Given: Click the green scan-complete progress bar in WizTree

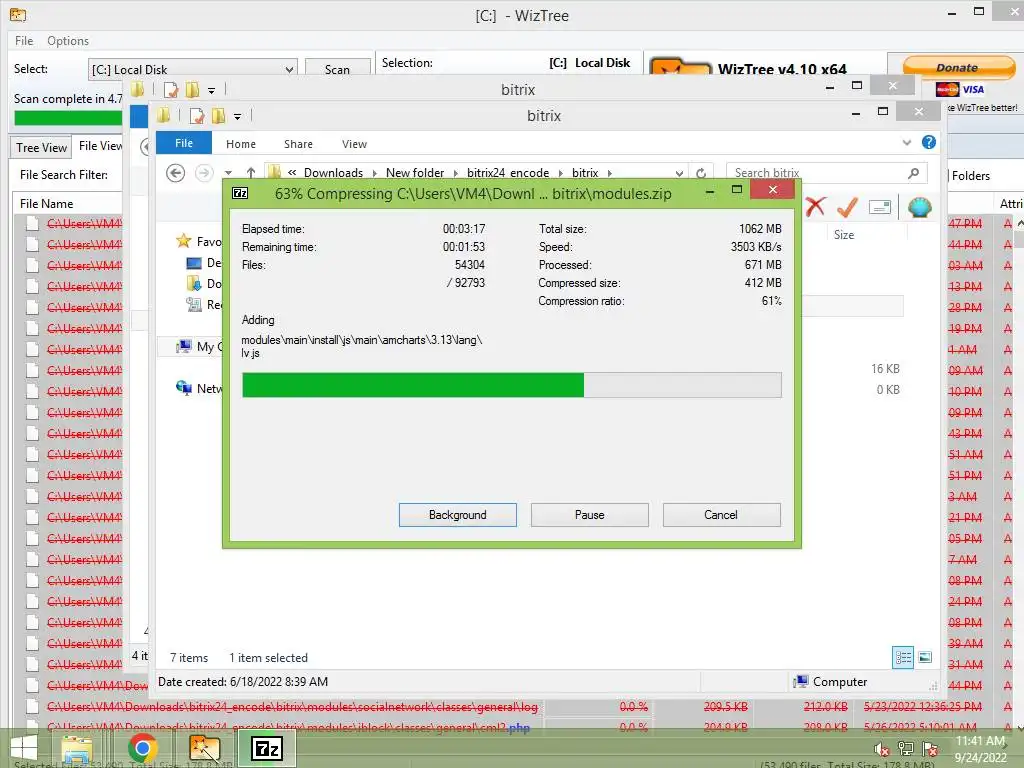Looking at the screenshot, I should (x=68, y=118).
